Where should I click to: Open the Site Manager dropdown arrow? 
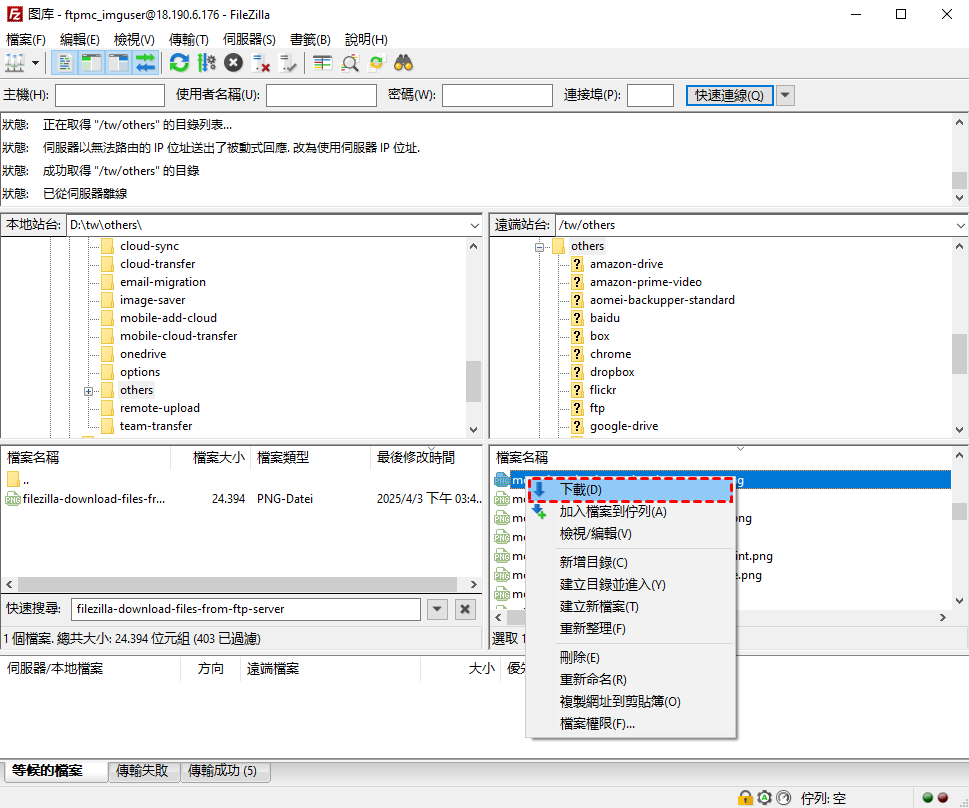(x=35, y=63)
